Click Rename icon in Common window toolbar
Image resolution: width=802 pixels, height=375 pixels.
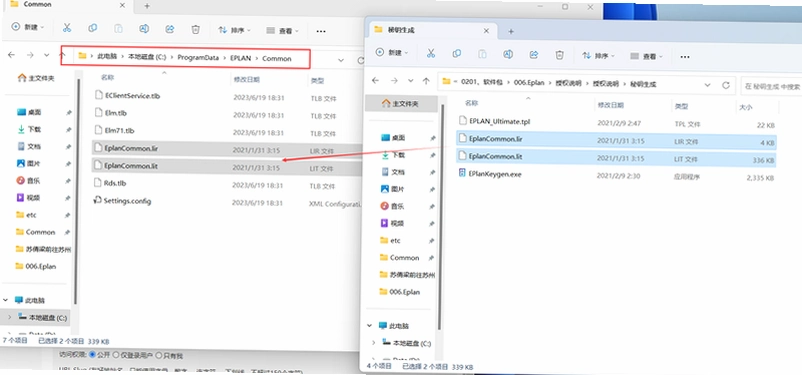144,29
